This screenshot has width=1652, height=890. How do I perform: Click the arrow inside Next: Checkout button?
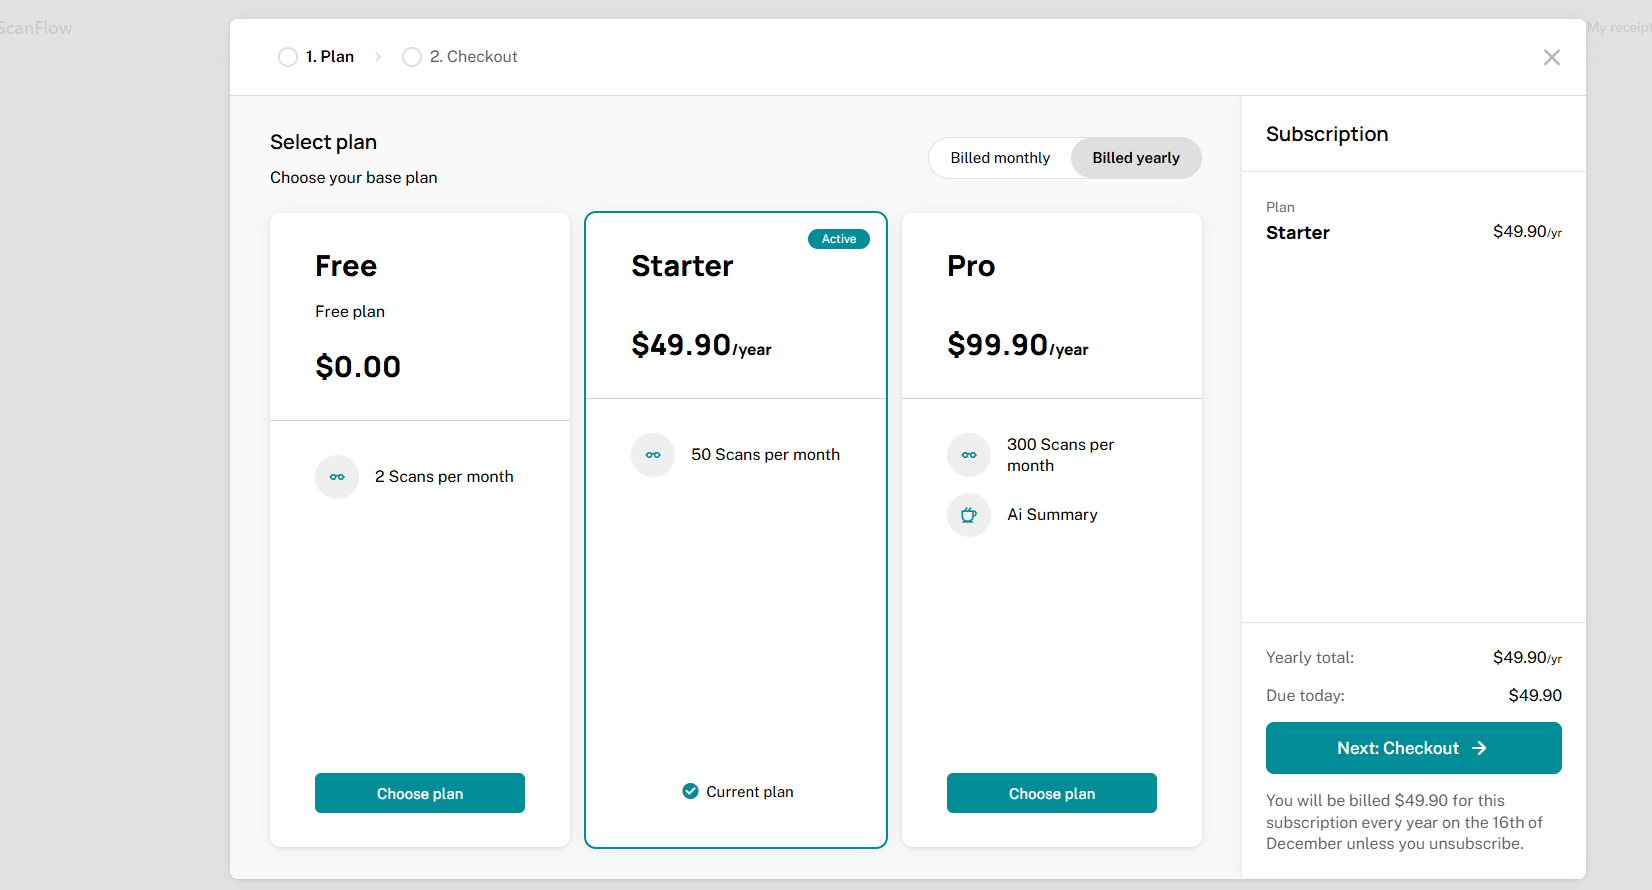pos(1480,747)
